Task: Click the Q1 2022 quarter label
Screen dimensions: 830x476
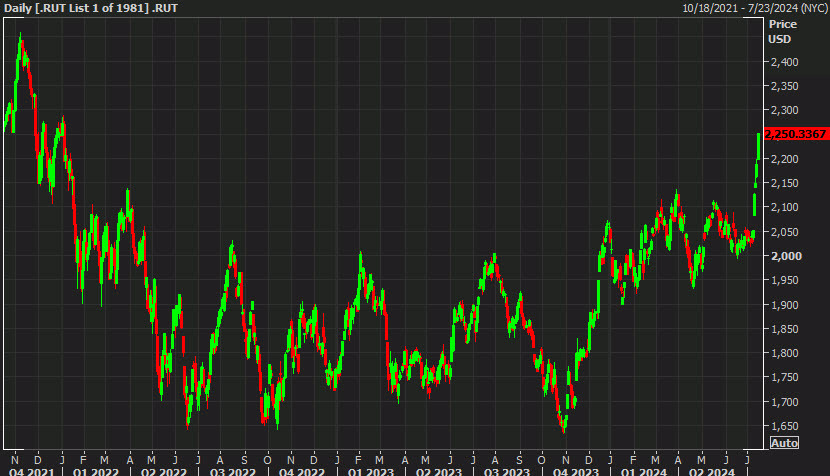Action: pyautogui.click(x=96, y=471)
